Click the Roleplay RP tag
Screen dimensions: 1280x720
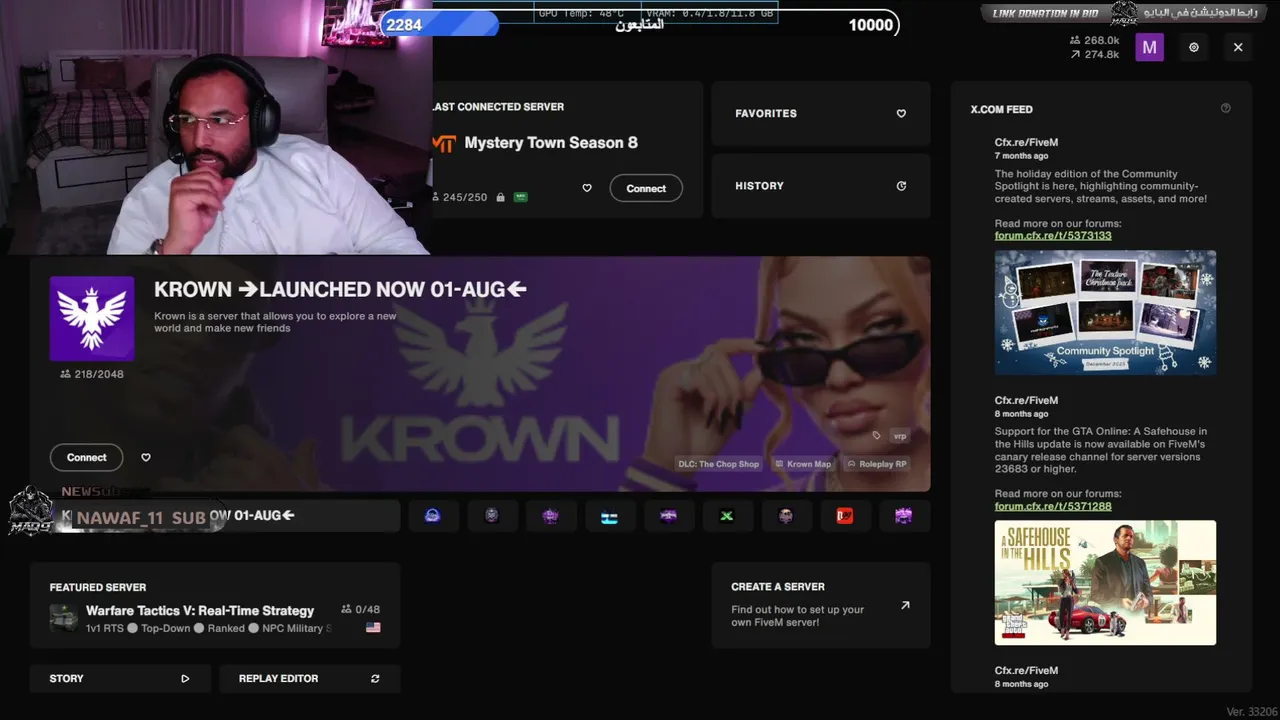(876, 464)
